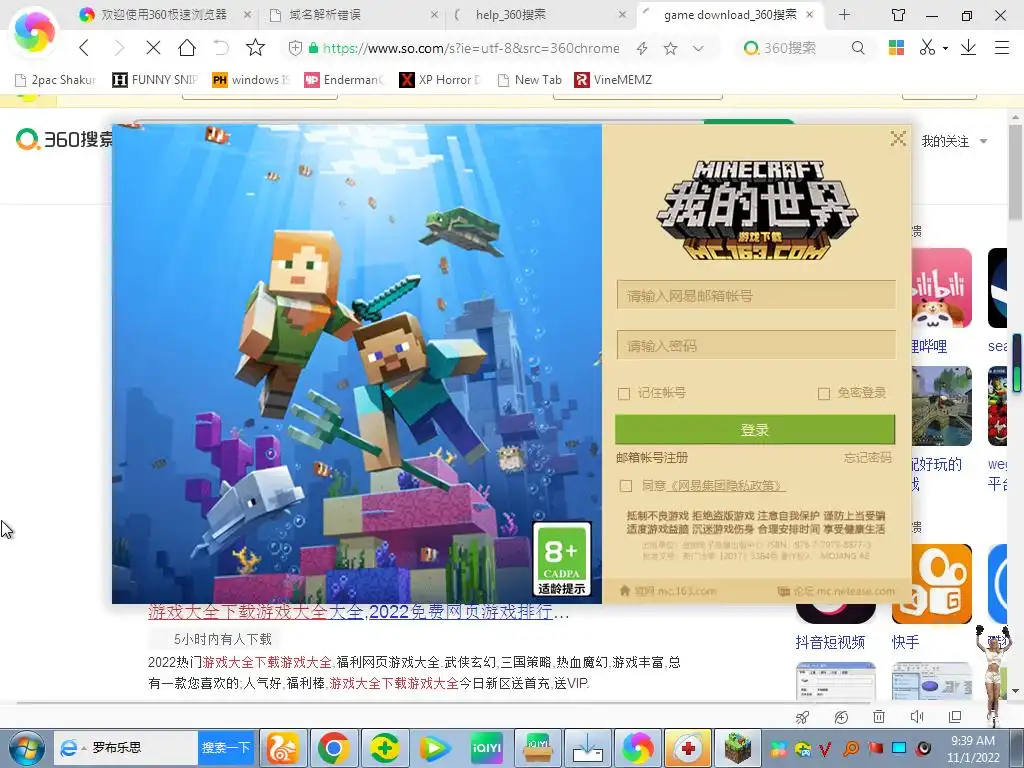
Task: Click the rocket accelerator status icon
Action: 803,717
